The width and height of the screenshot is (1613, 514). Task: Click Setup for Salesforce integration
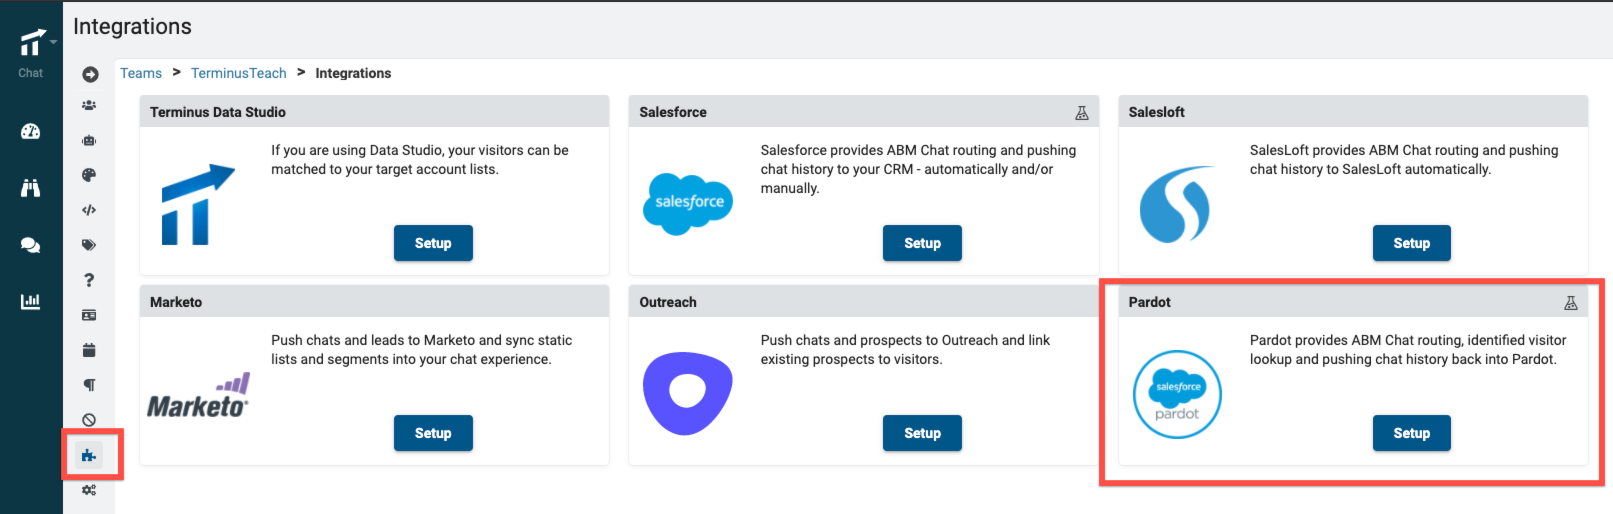[922, 243]
